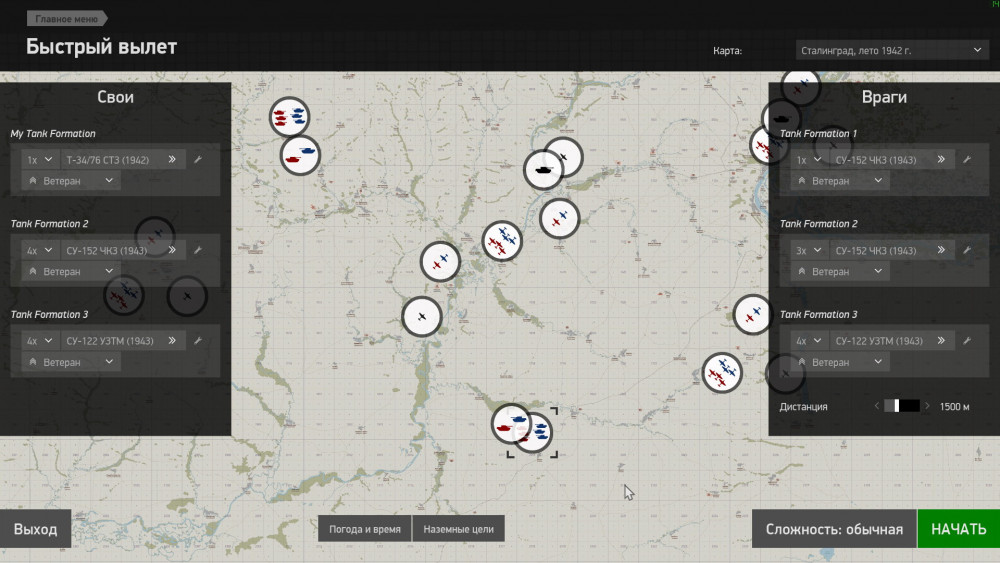Open the 4x count dropdown, Враги Tank Formation 3
Screen dimensions: 1000x563
point(809,340)
